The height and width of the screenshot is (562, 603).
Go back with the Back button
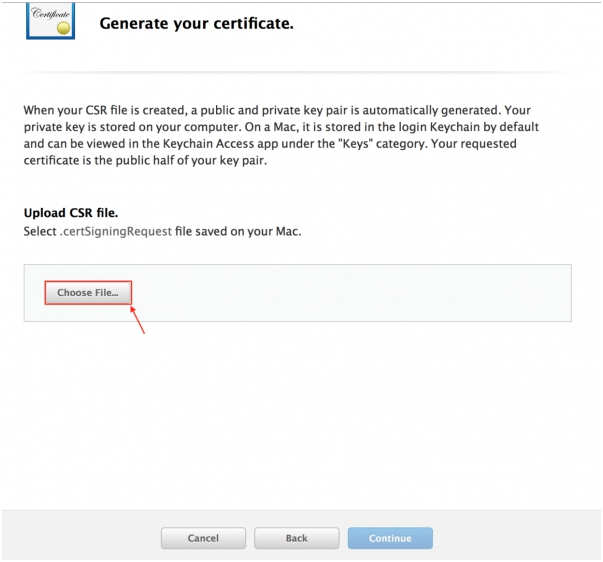tap(296, 538)
